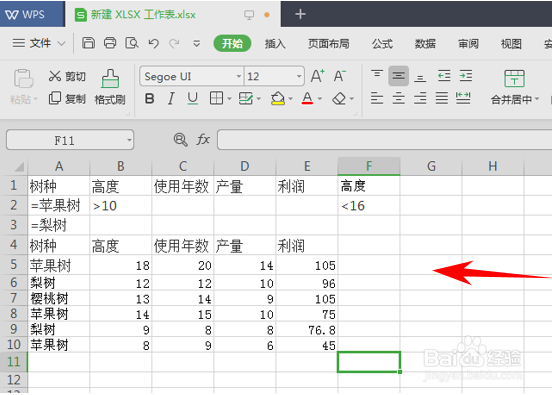Justify text alignment icon
The height and width of the screenshot is (395, 552).
442,98
